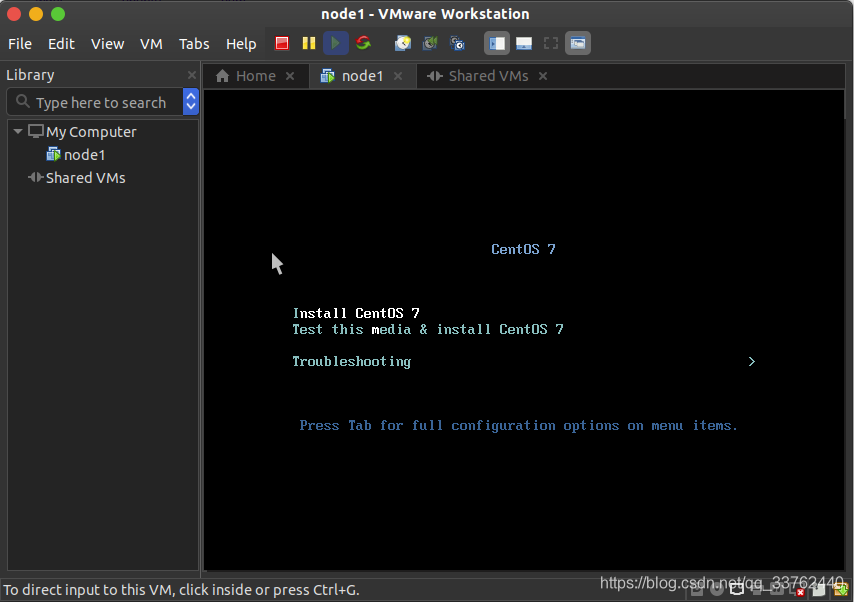This screenshot has width=854, height=602.
Task: Click the window title 'node1 - VMware Workstation'
Action: [425, 14]
